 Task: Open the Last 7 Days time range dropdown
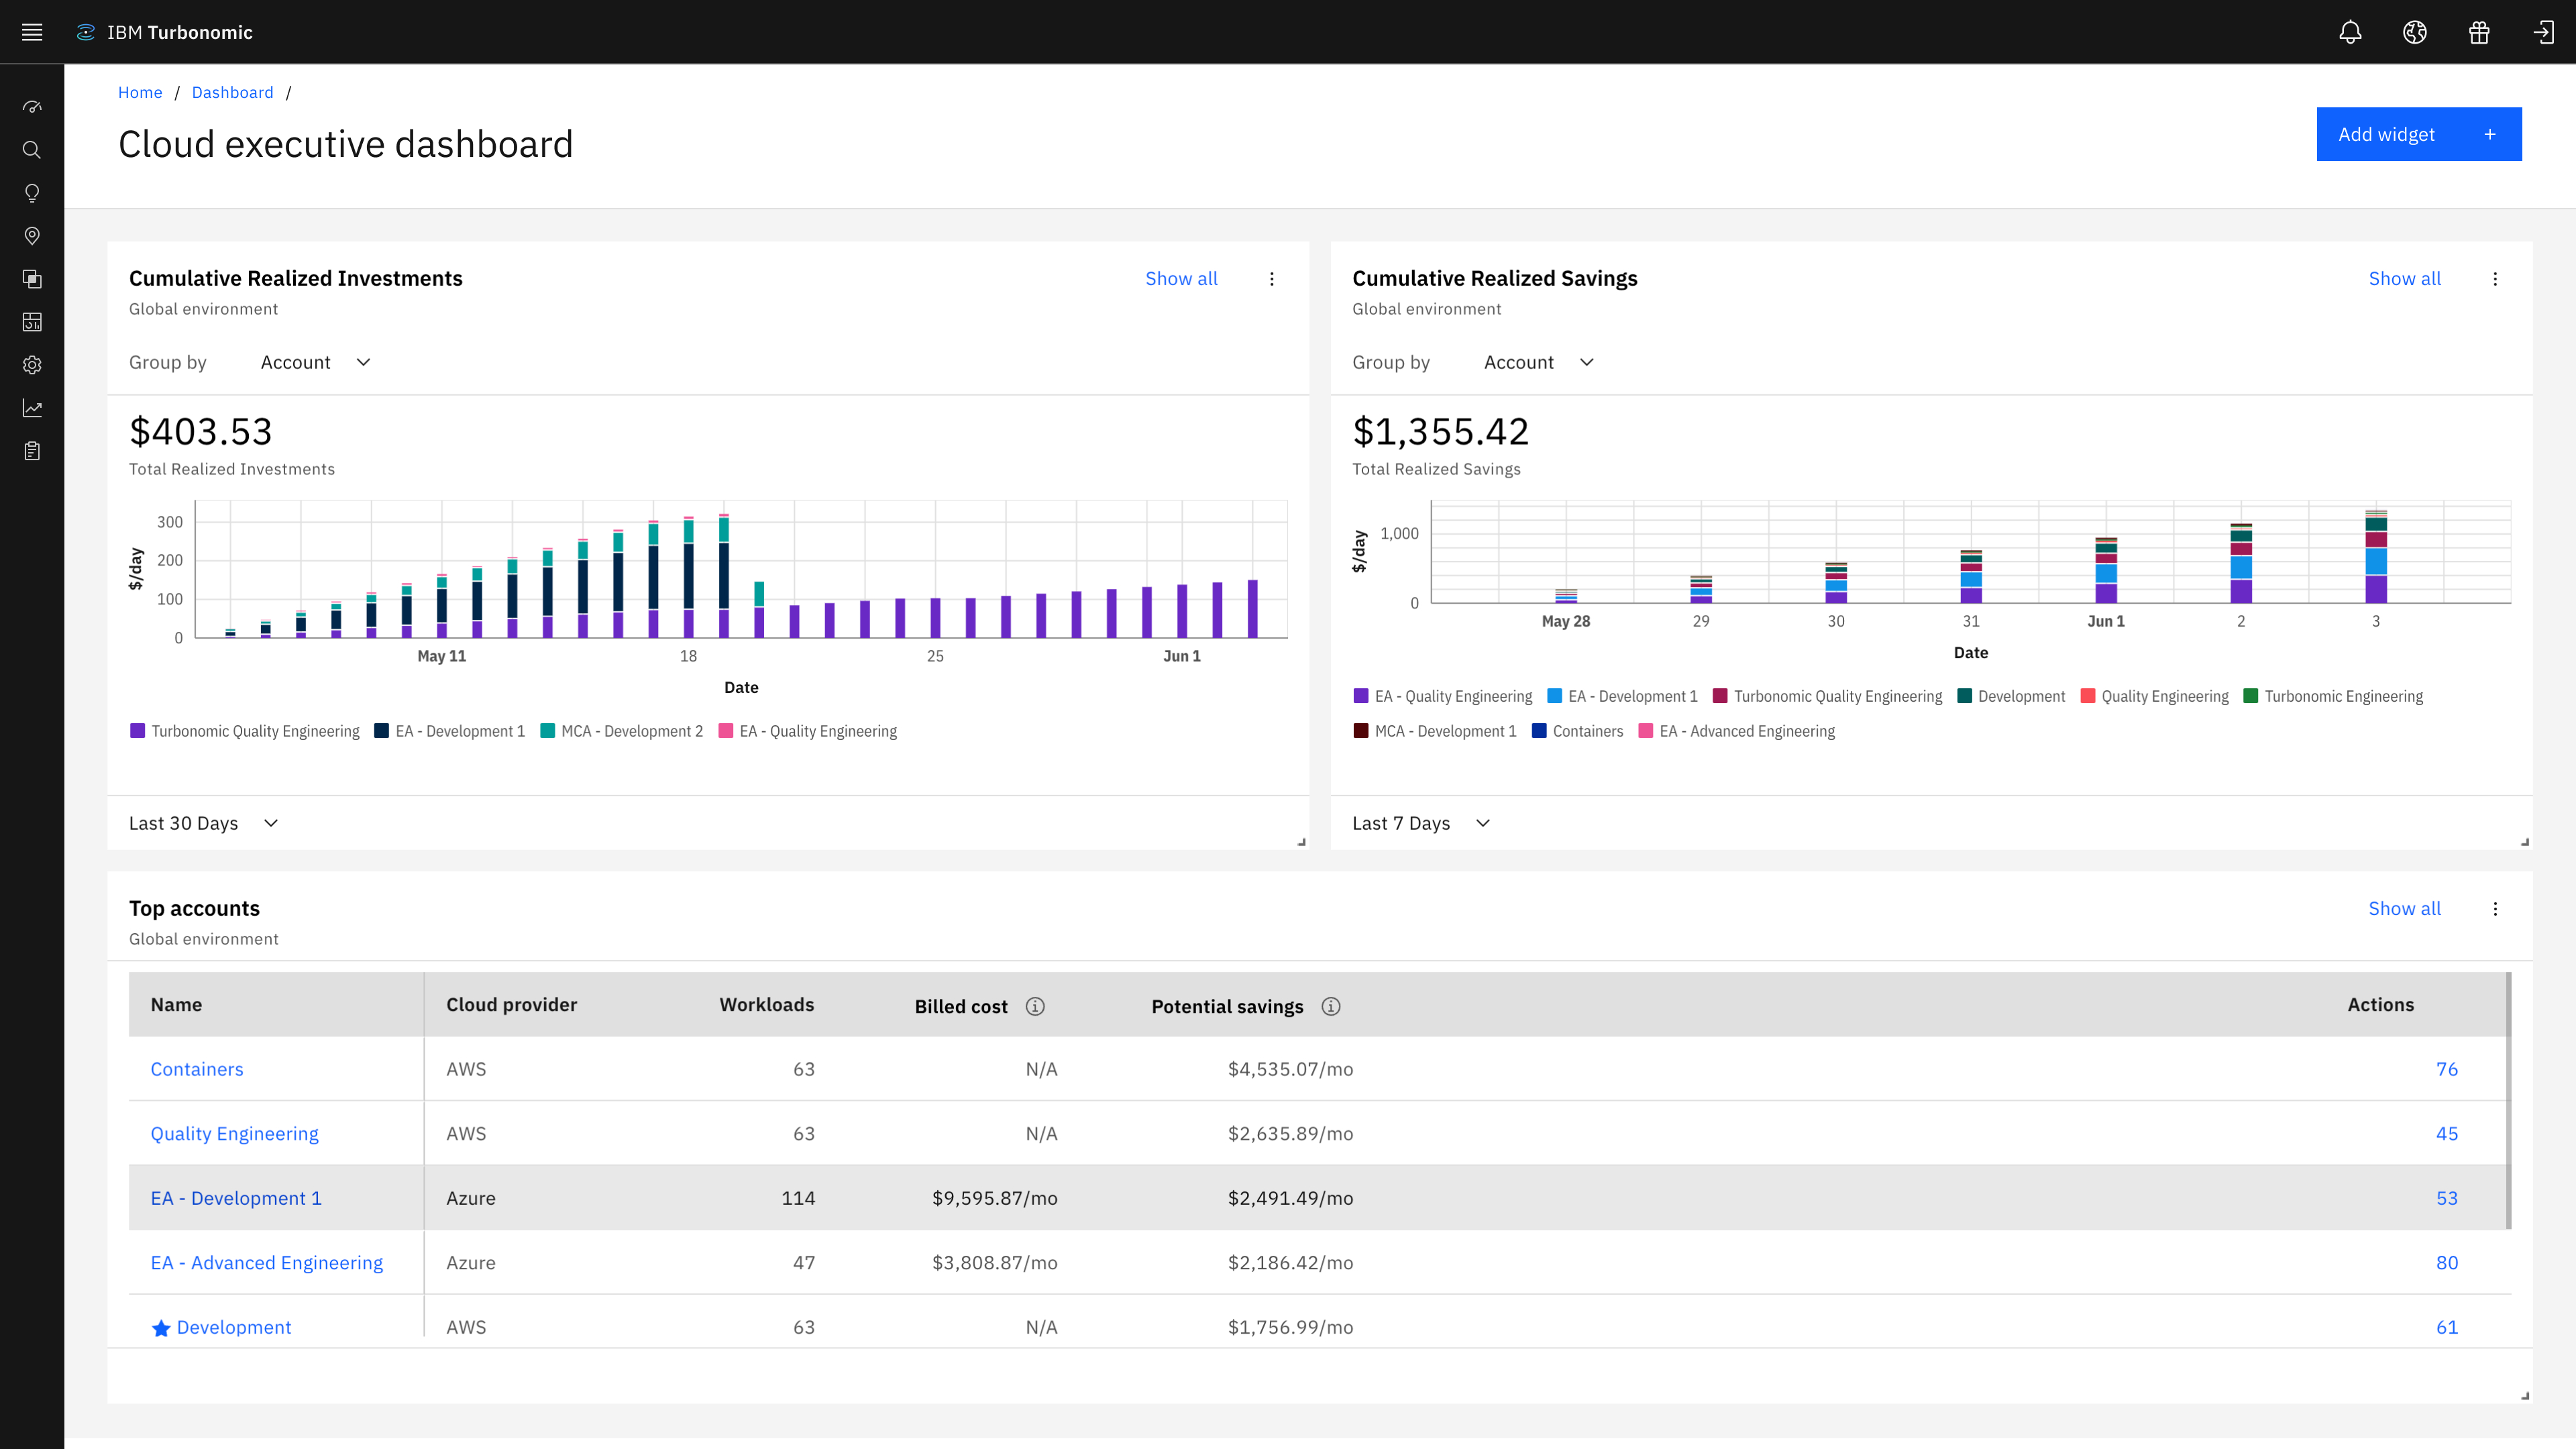point(1421,823)
